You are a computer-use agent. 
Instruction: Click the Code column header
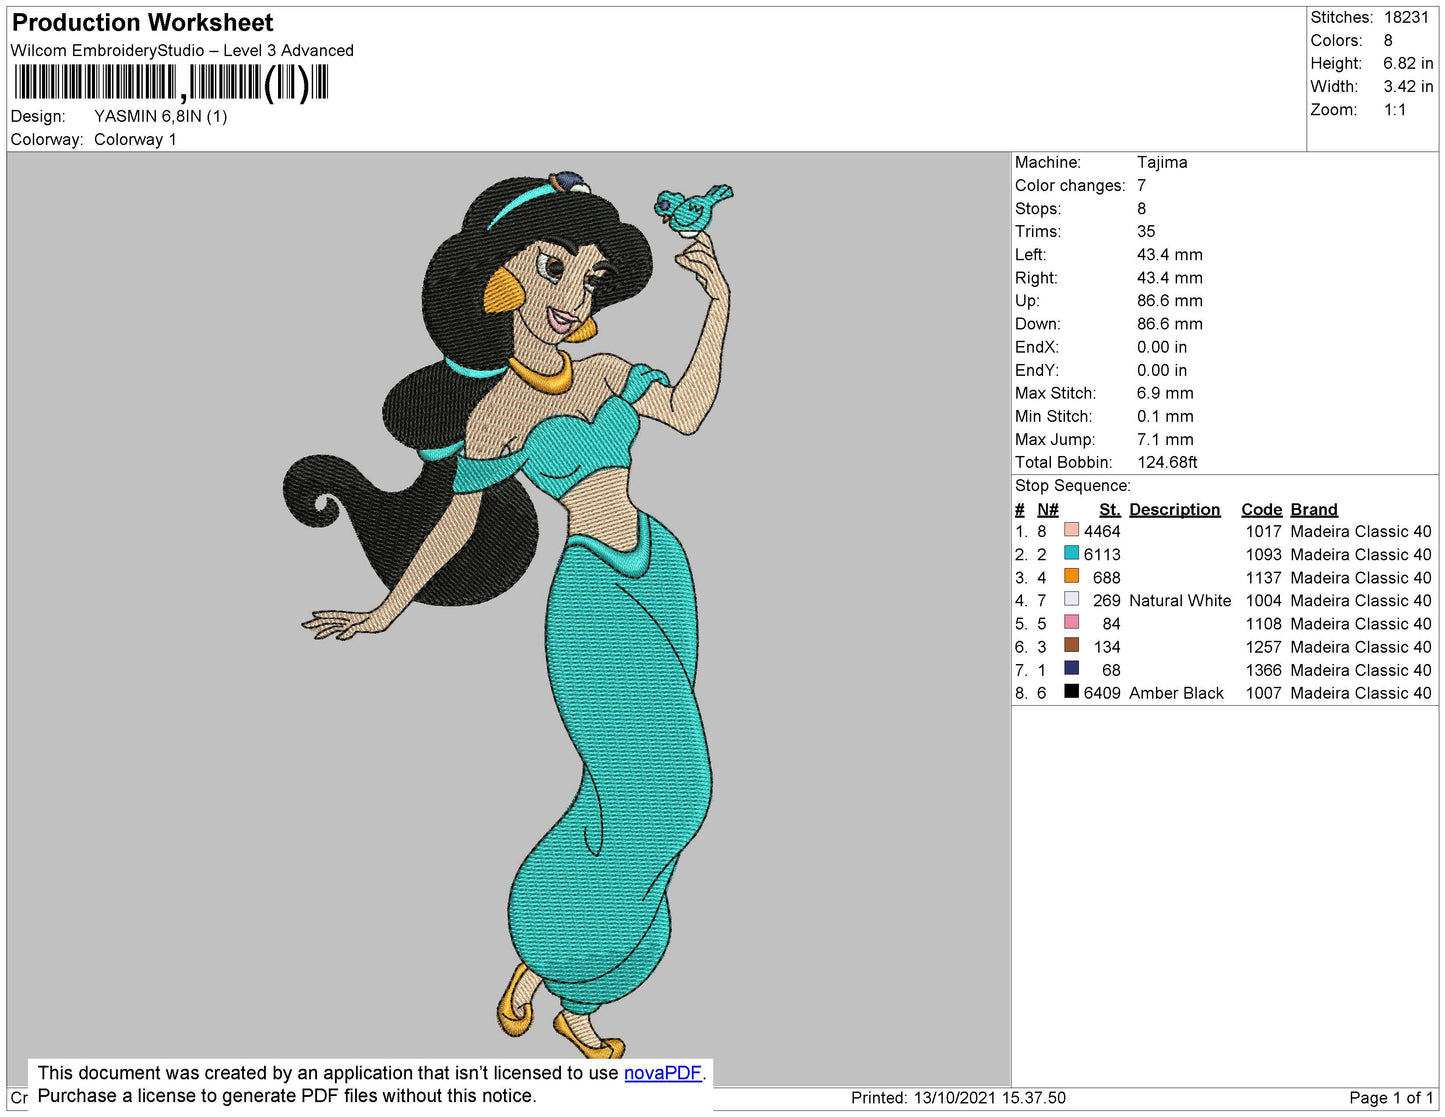point(1261,509)
